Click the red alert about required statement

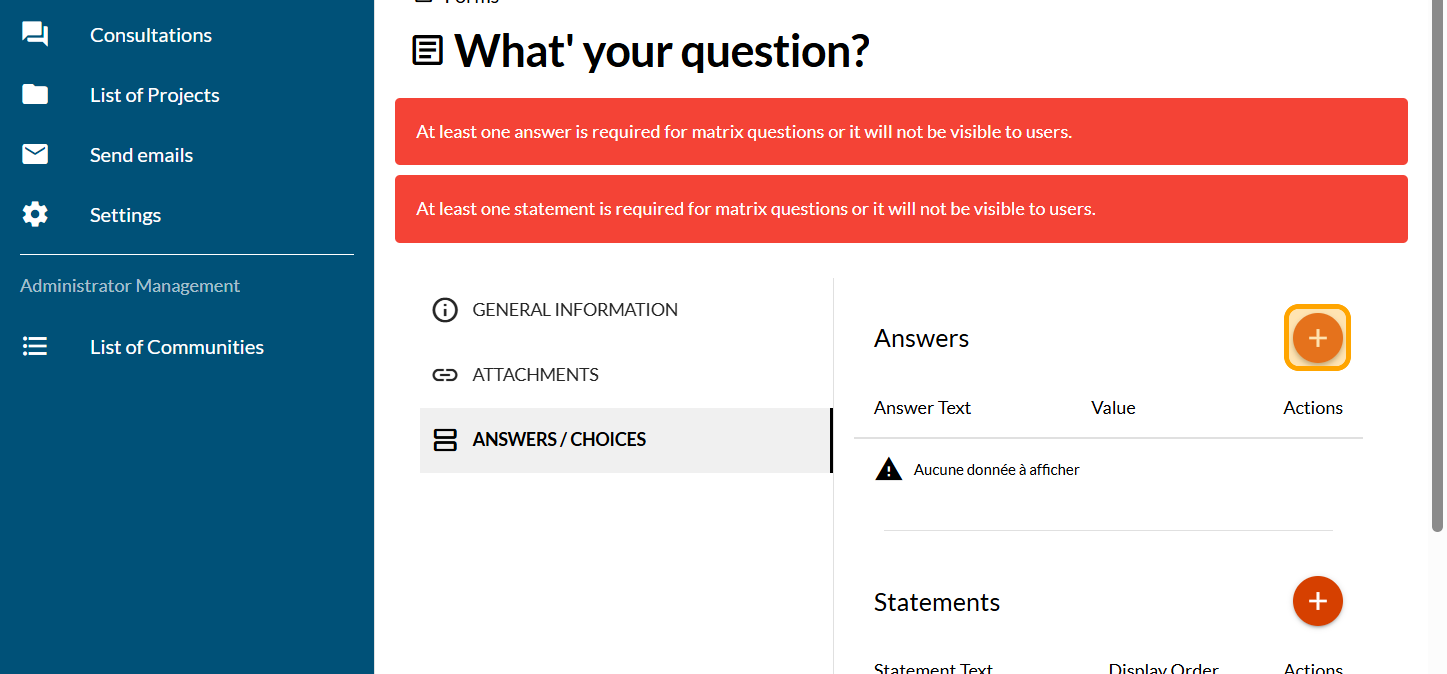[x=901, y=209]
